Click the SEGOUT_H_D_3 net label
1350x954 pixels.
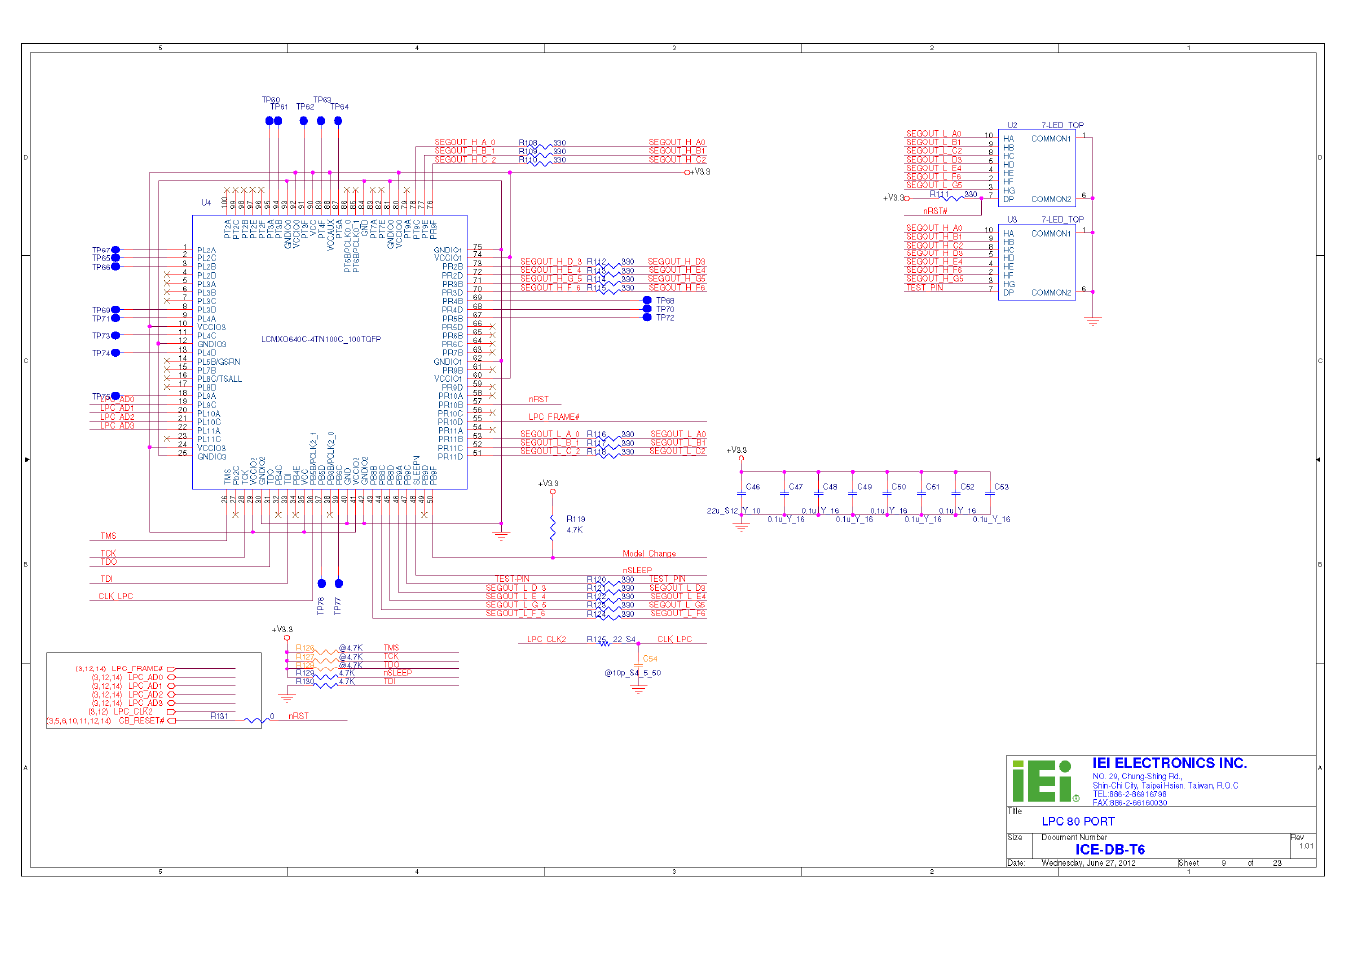pyautogui.click(x=551, y=262)
